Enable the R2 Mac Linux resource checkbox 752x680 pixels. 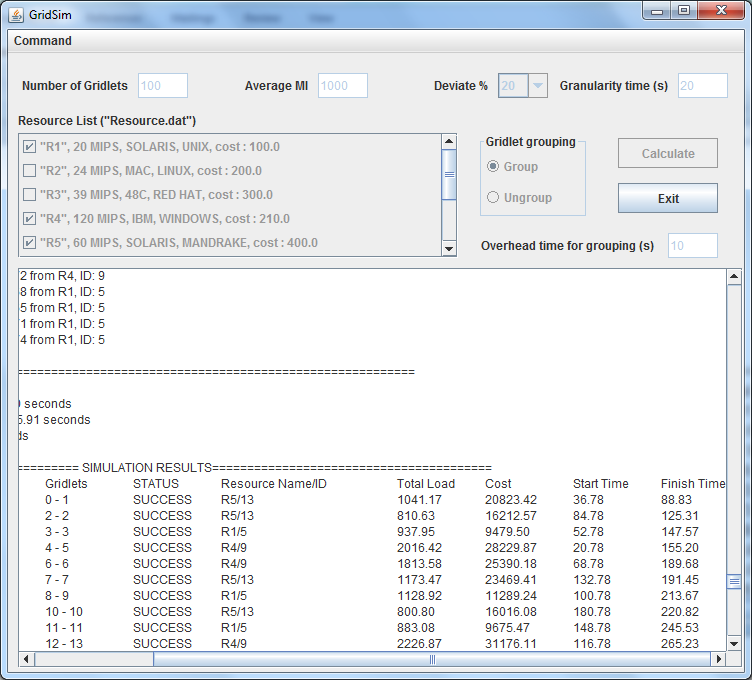tap(29, 171)
